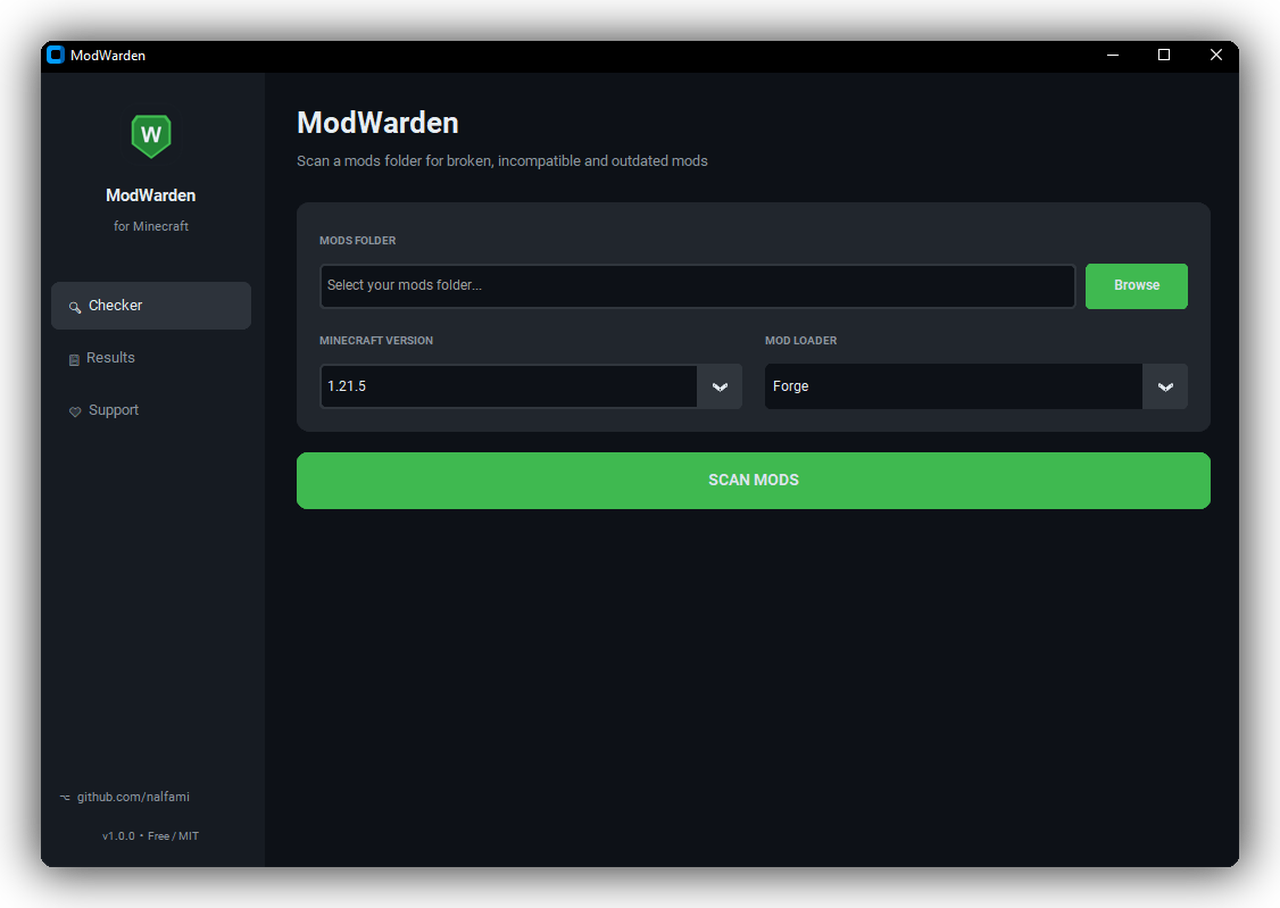This screenshot has height=908, width=1280.
Task: Maximize the ModWarden window
Action: click(1164, 55)
